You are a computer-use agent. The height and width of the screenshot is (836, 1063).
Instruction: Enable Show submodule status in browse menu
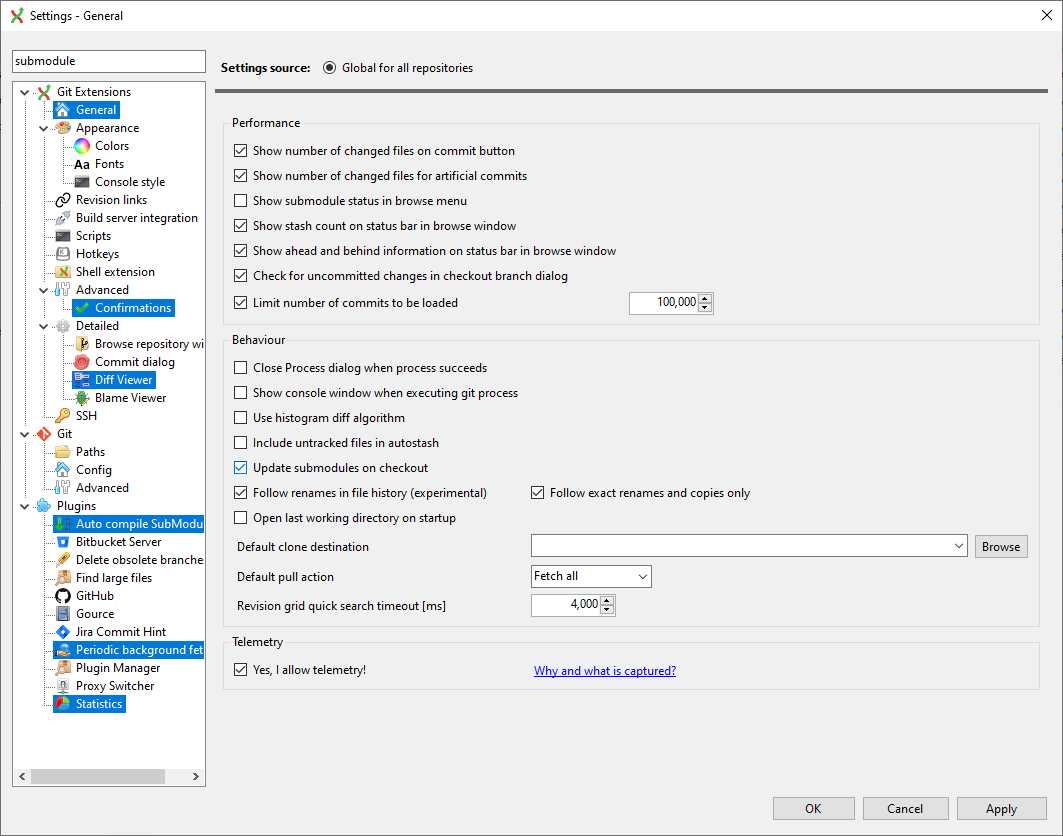click(x=240, y=200)
